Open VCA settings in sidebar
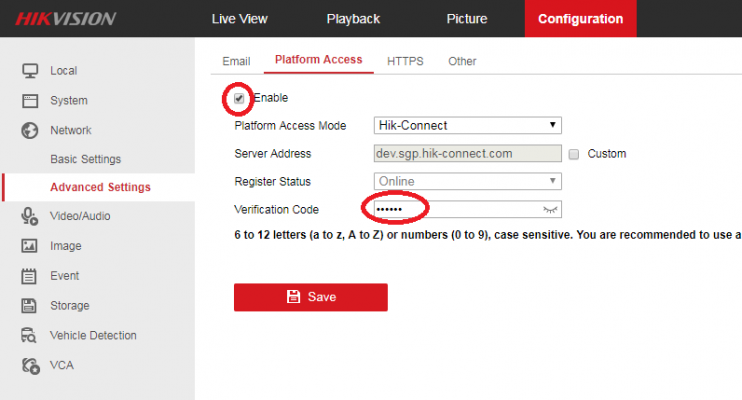The height and width of the screenshot is (400, 742). [x=62, y=365]
